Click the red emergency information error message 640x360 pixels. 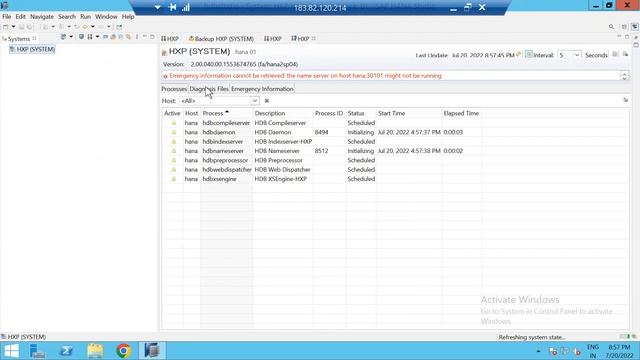pyautogui.click(x=305, y=76)
